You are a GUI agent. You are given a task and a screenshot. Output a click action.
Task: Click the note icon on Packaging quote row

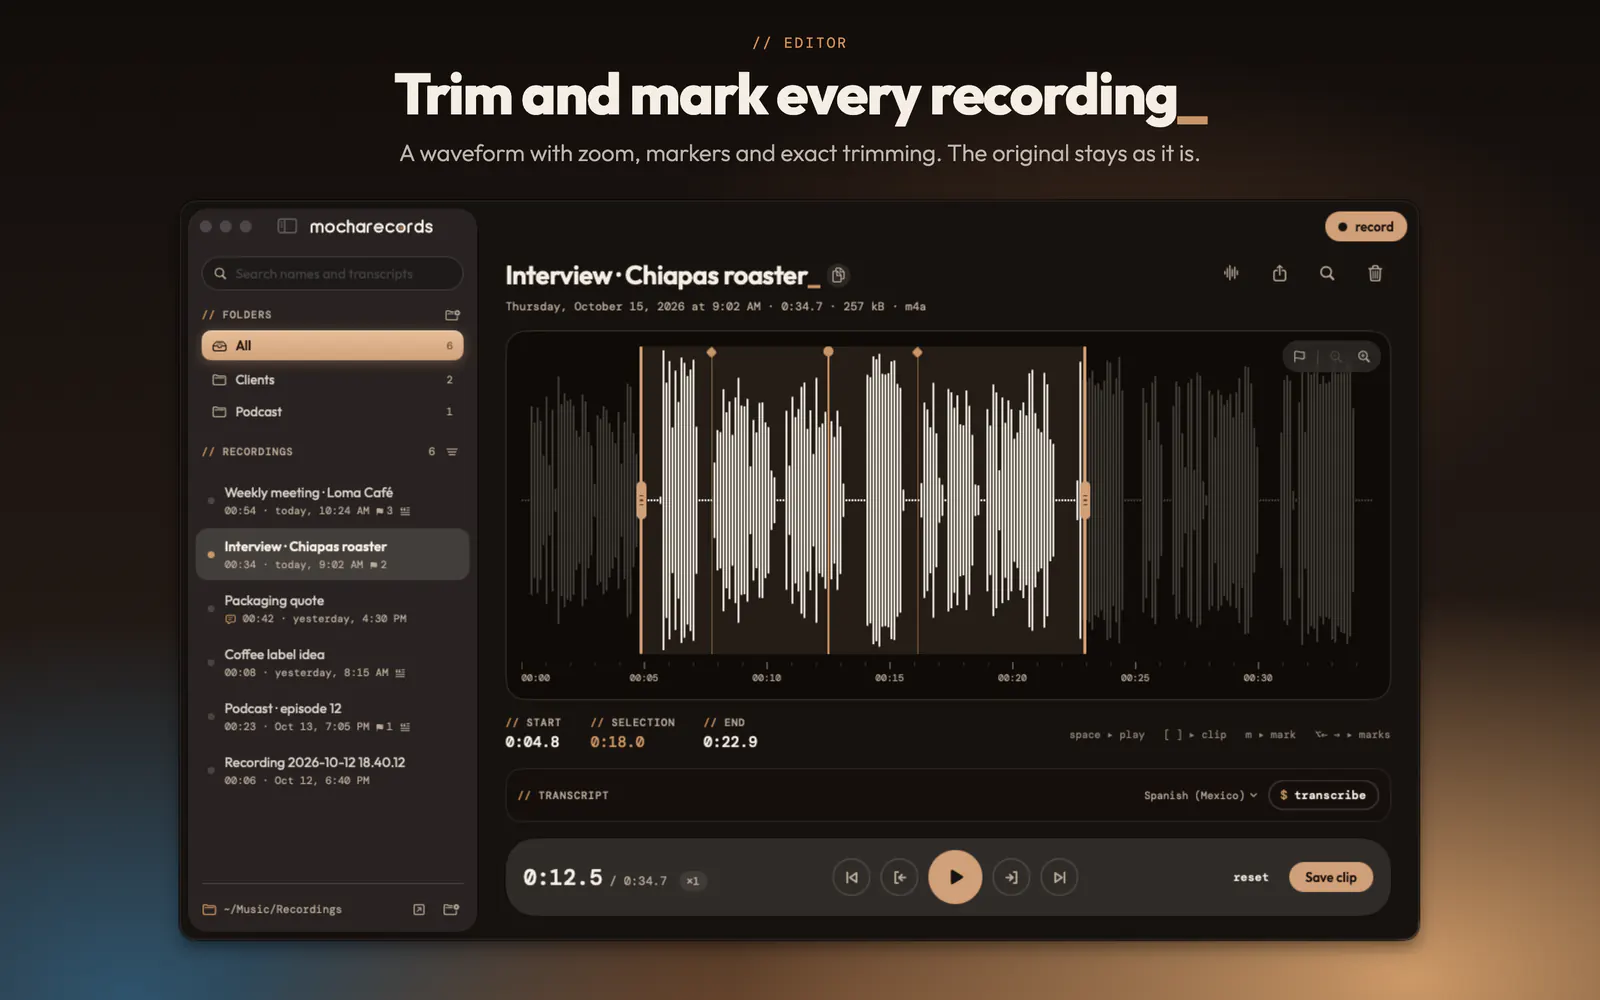pos(231,619)
